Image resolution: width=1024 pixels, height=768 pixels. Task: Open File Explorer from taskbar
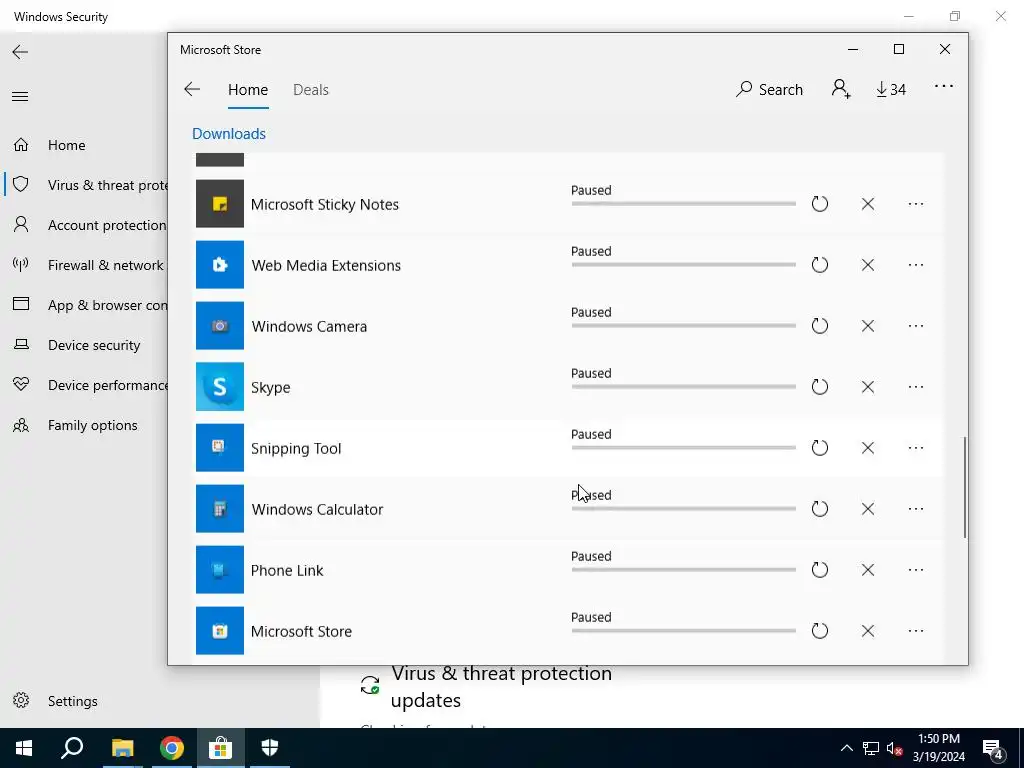pyautogui.click(x=122, y=748)
